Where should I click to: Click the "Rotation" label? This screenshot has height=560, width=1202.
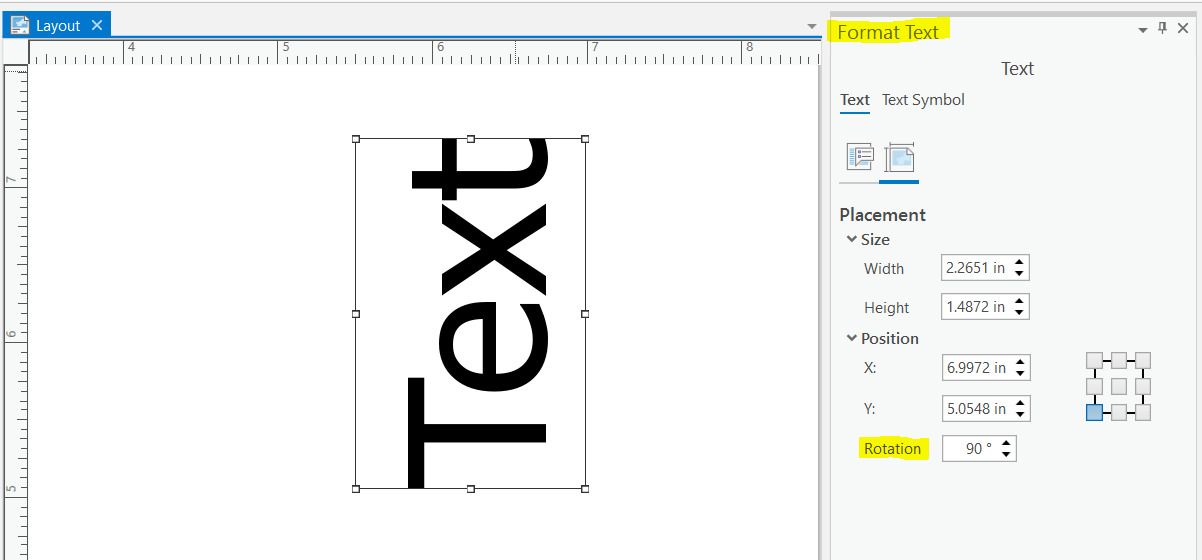click(x=893, y=449)
